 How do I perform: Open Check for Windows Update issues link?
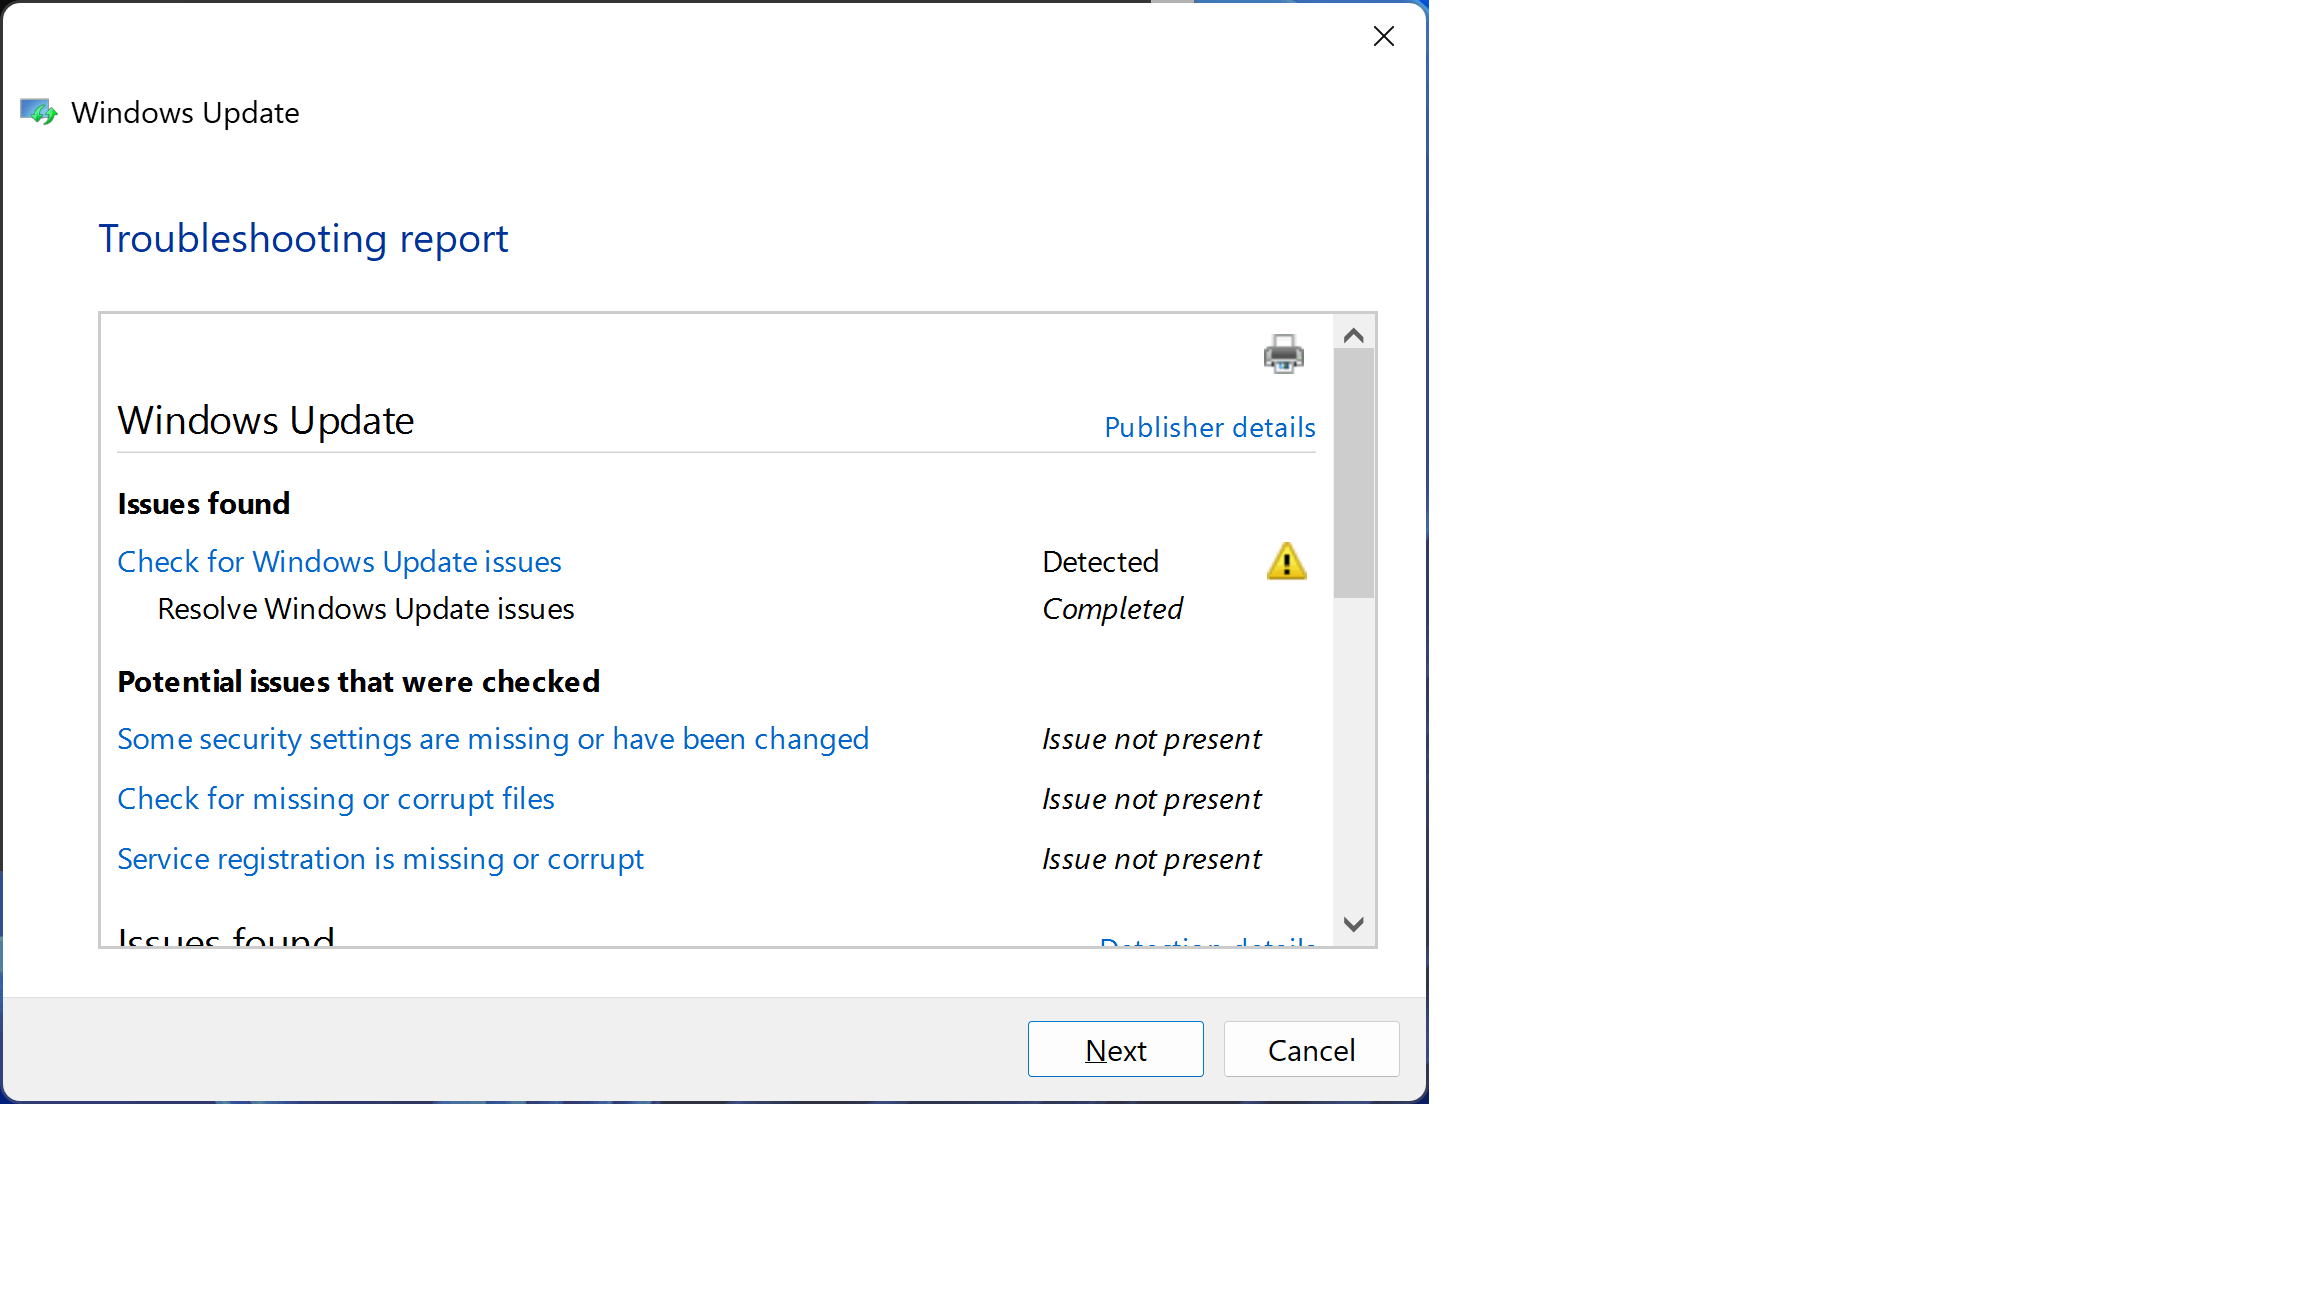click(x=339, y=561)
